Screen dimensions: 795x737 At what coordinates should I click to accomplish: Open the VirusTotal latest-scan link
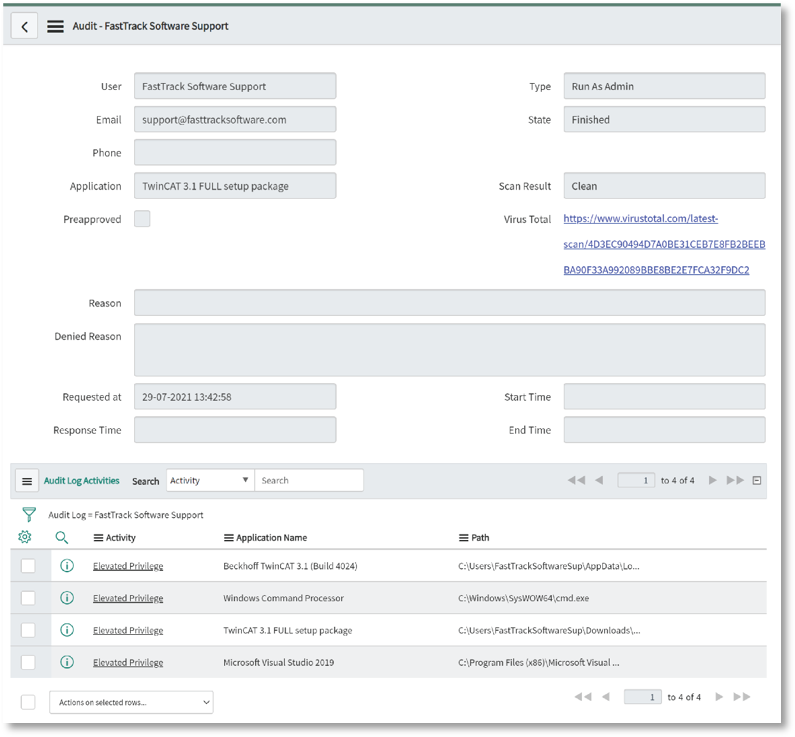[x=664, y=244]
